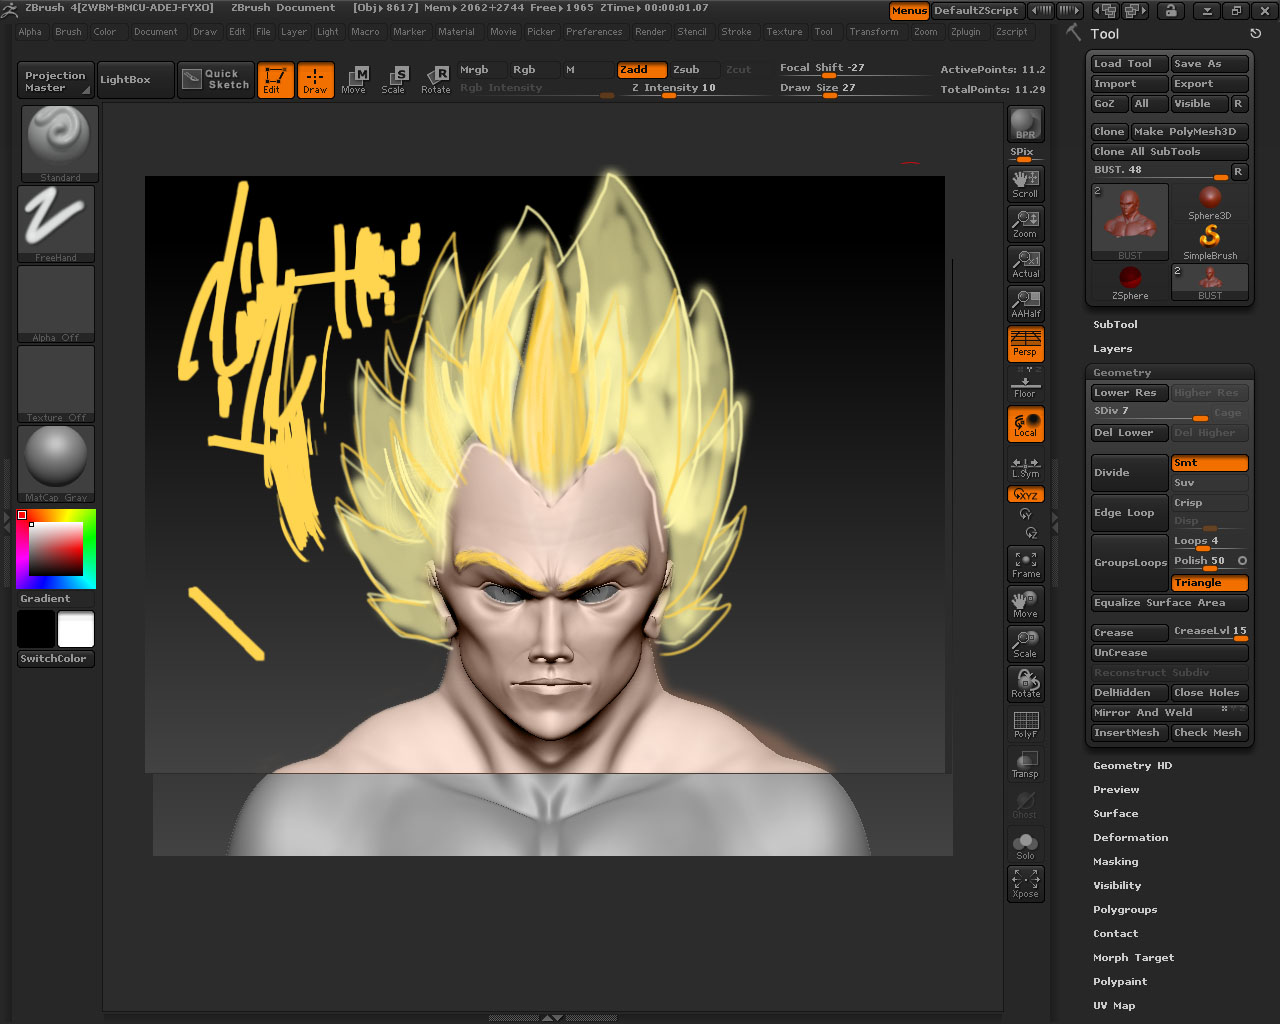Click the Move view icon in right shelf
This screenshot has width=1280, height=1024.
[x=1025, y=604]
